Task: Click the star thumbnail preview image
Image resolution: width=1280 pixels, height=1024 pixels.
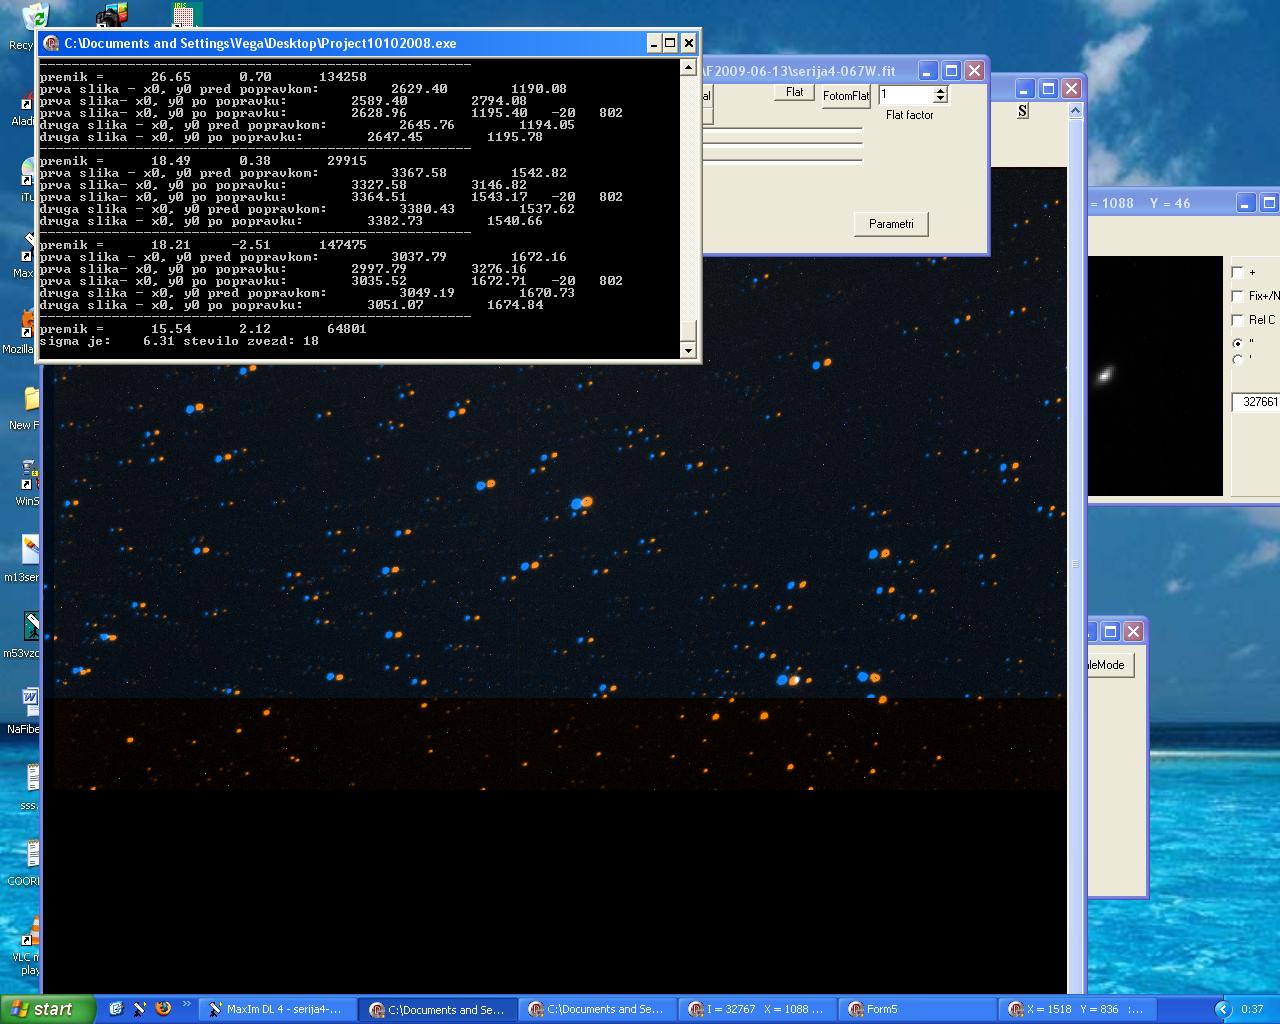Action: tap(1155, 376)
